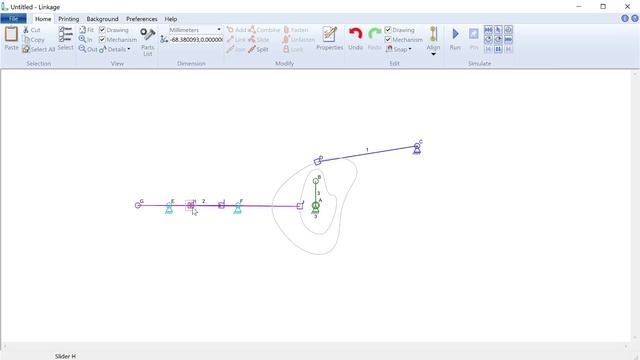Click the Pin simulation button
640x360 pixels.
point(473,39)
